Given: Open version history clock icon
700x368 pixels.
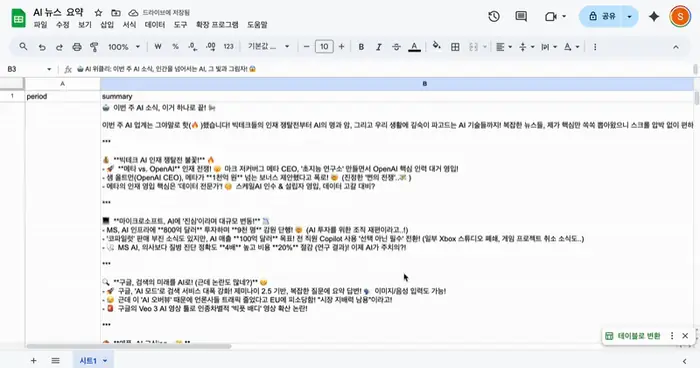Looking at the screenshot, I should (x=494, y=17).
